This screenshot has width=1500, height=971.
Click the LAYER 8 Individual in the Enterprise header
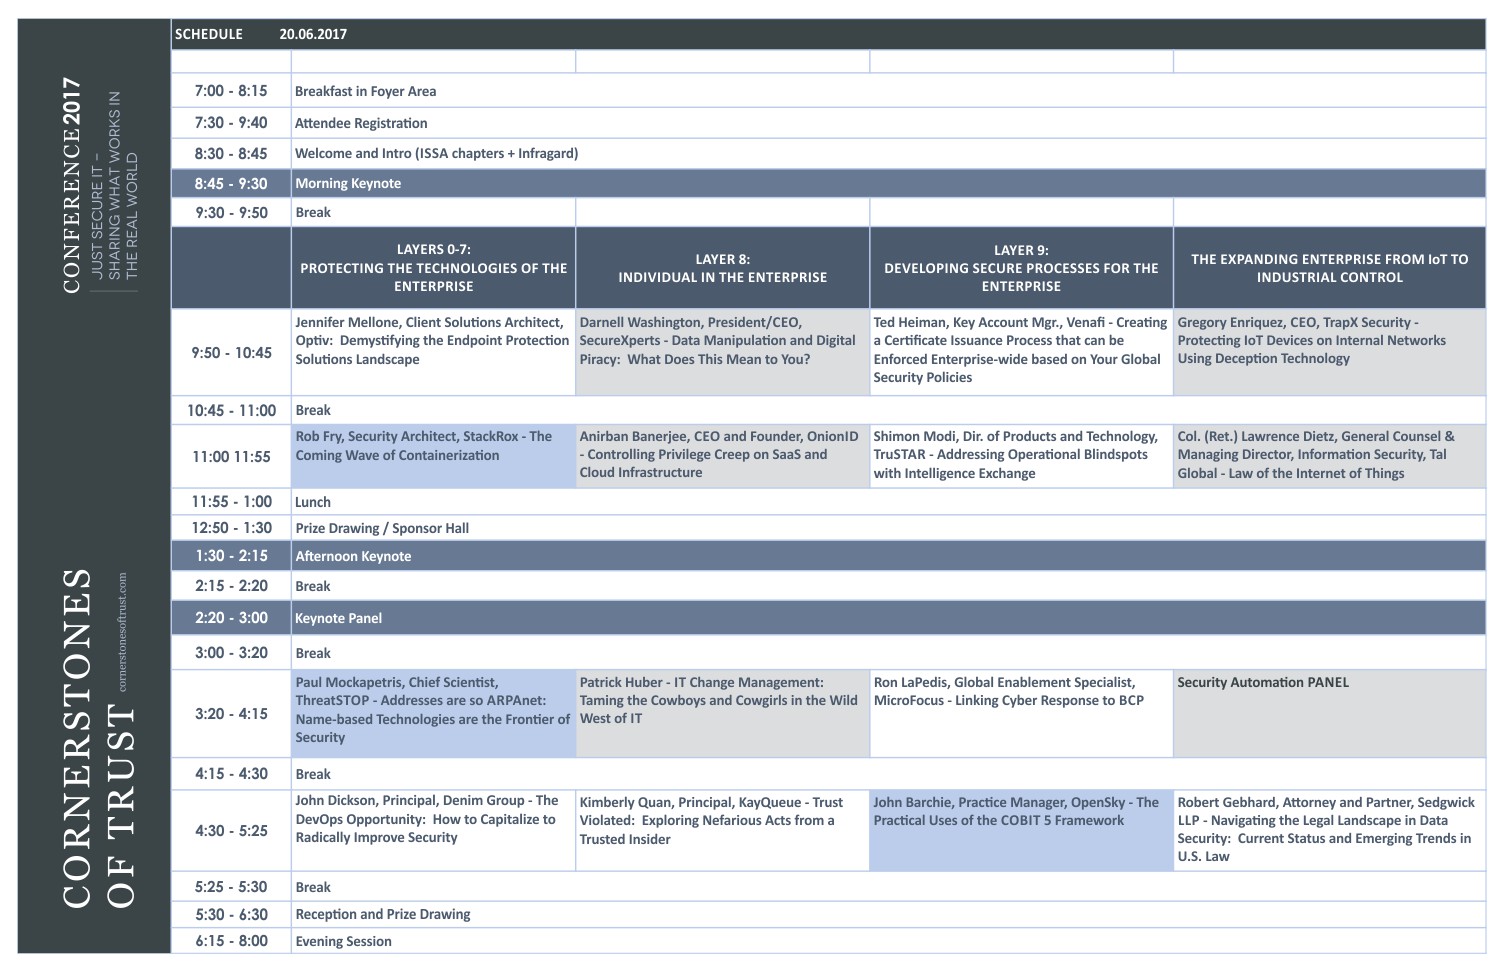[x=723, y=268]
